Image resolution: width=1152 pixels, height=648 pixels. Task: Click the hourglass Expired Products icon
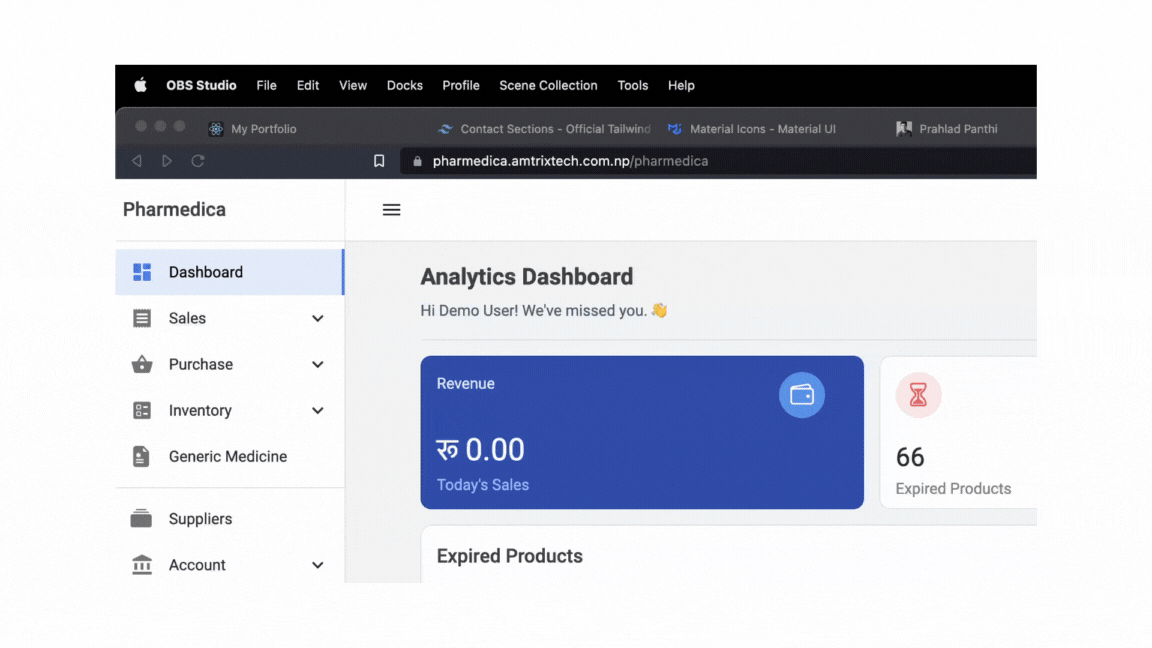(918, 396)
